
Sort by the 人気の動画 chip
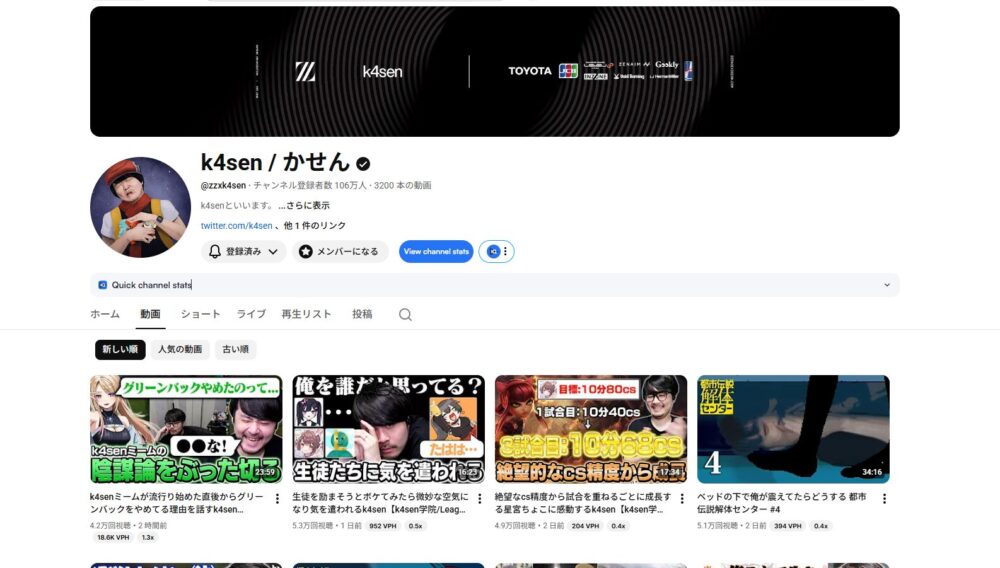tap(180, 349)
